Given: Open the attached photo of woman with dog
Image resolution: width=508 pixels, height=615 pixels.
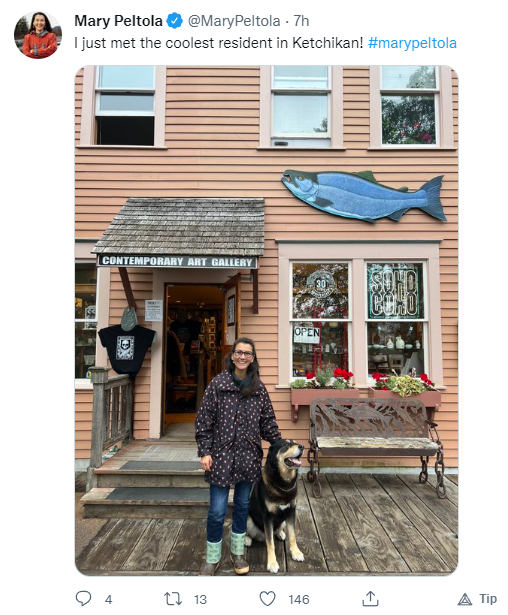Looking at the screenshot, I should click(x=266, y=320).
